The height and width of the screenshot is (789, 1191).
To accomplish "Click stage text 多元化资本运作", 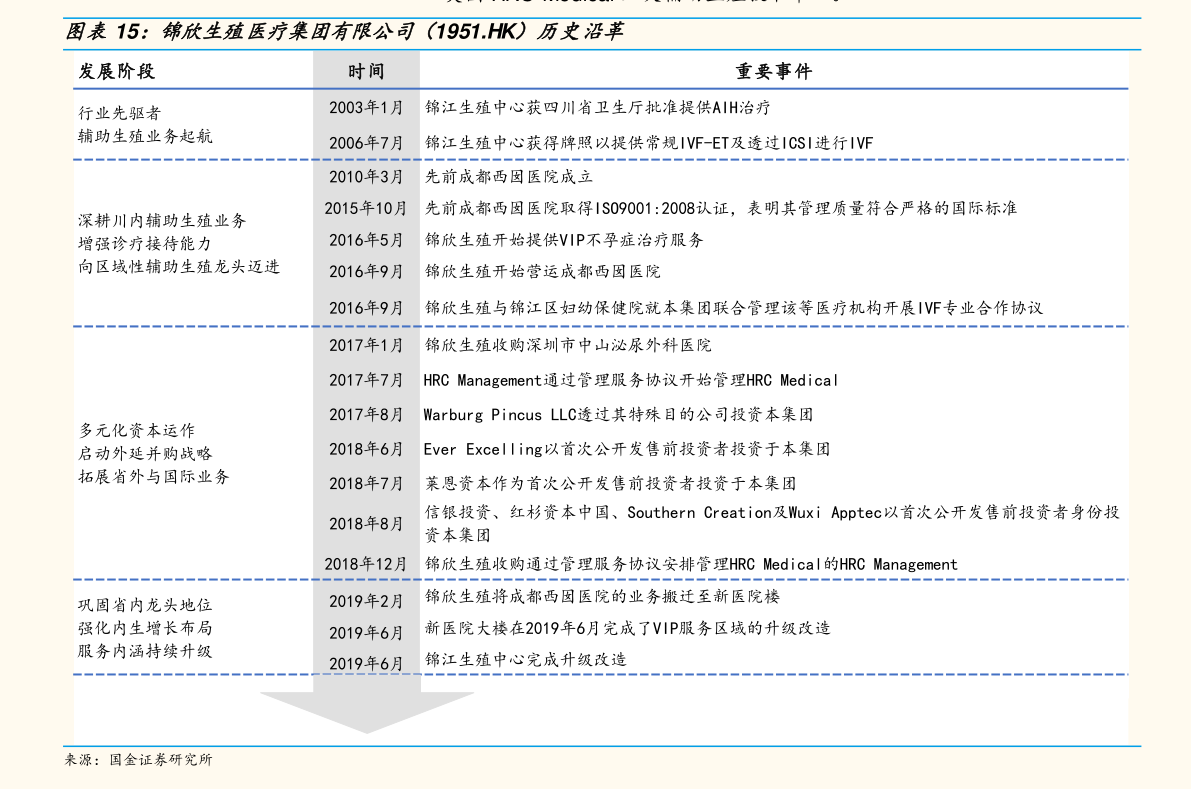I will click(137, 431).
